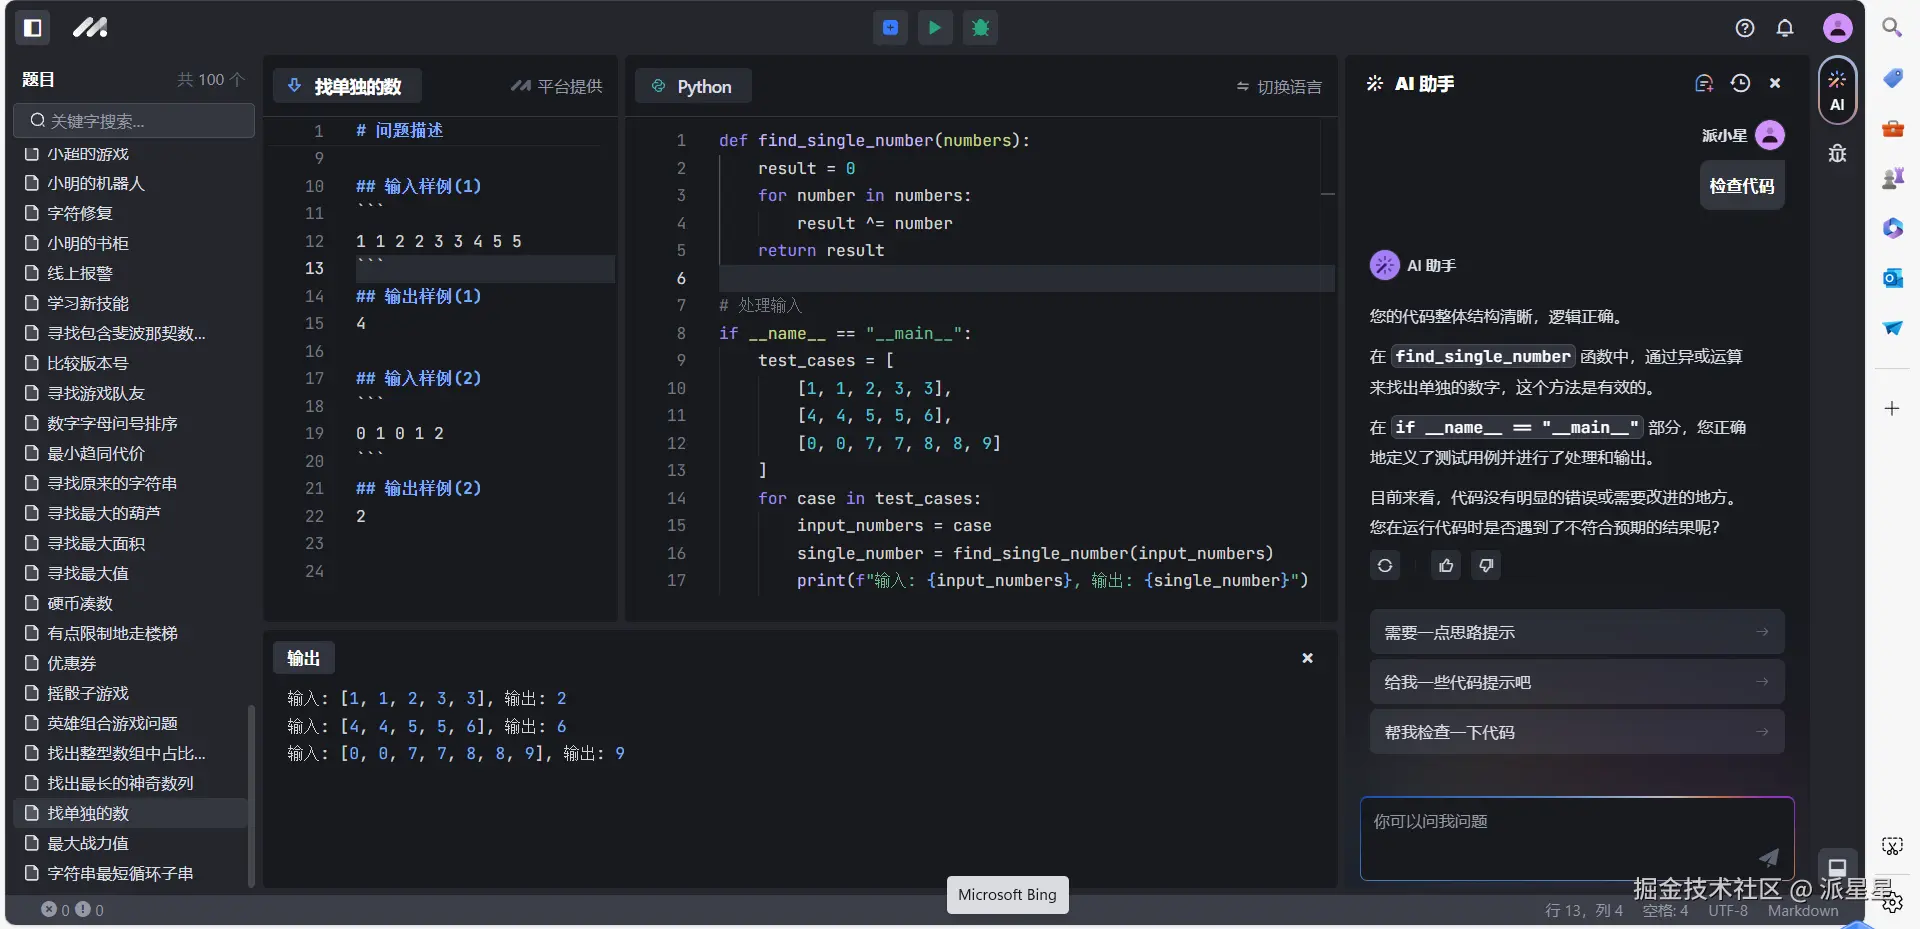Change file encoding via UTF-8

tap(1728, 911)
